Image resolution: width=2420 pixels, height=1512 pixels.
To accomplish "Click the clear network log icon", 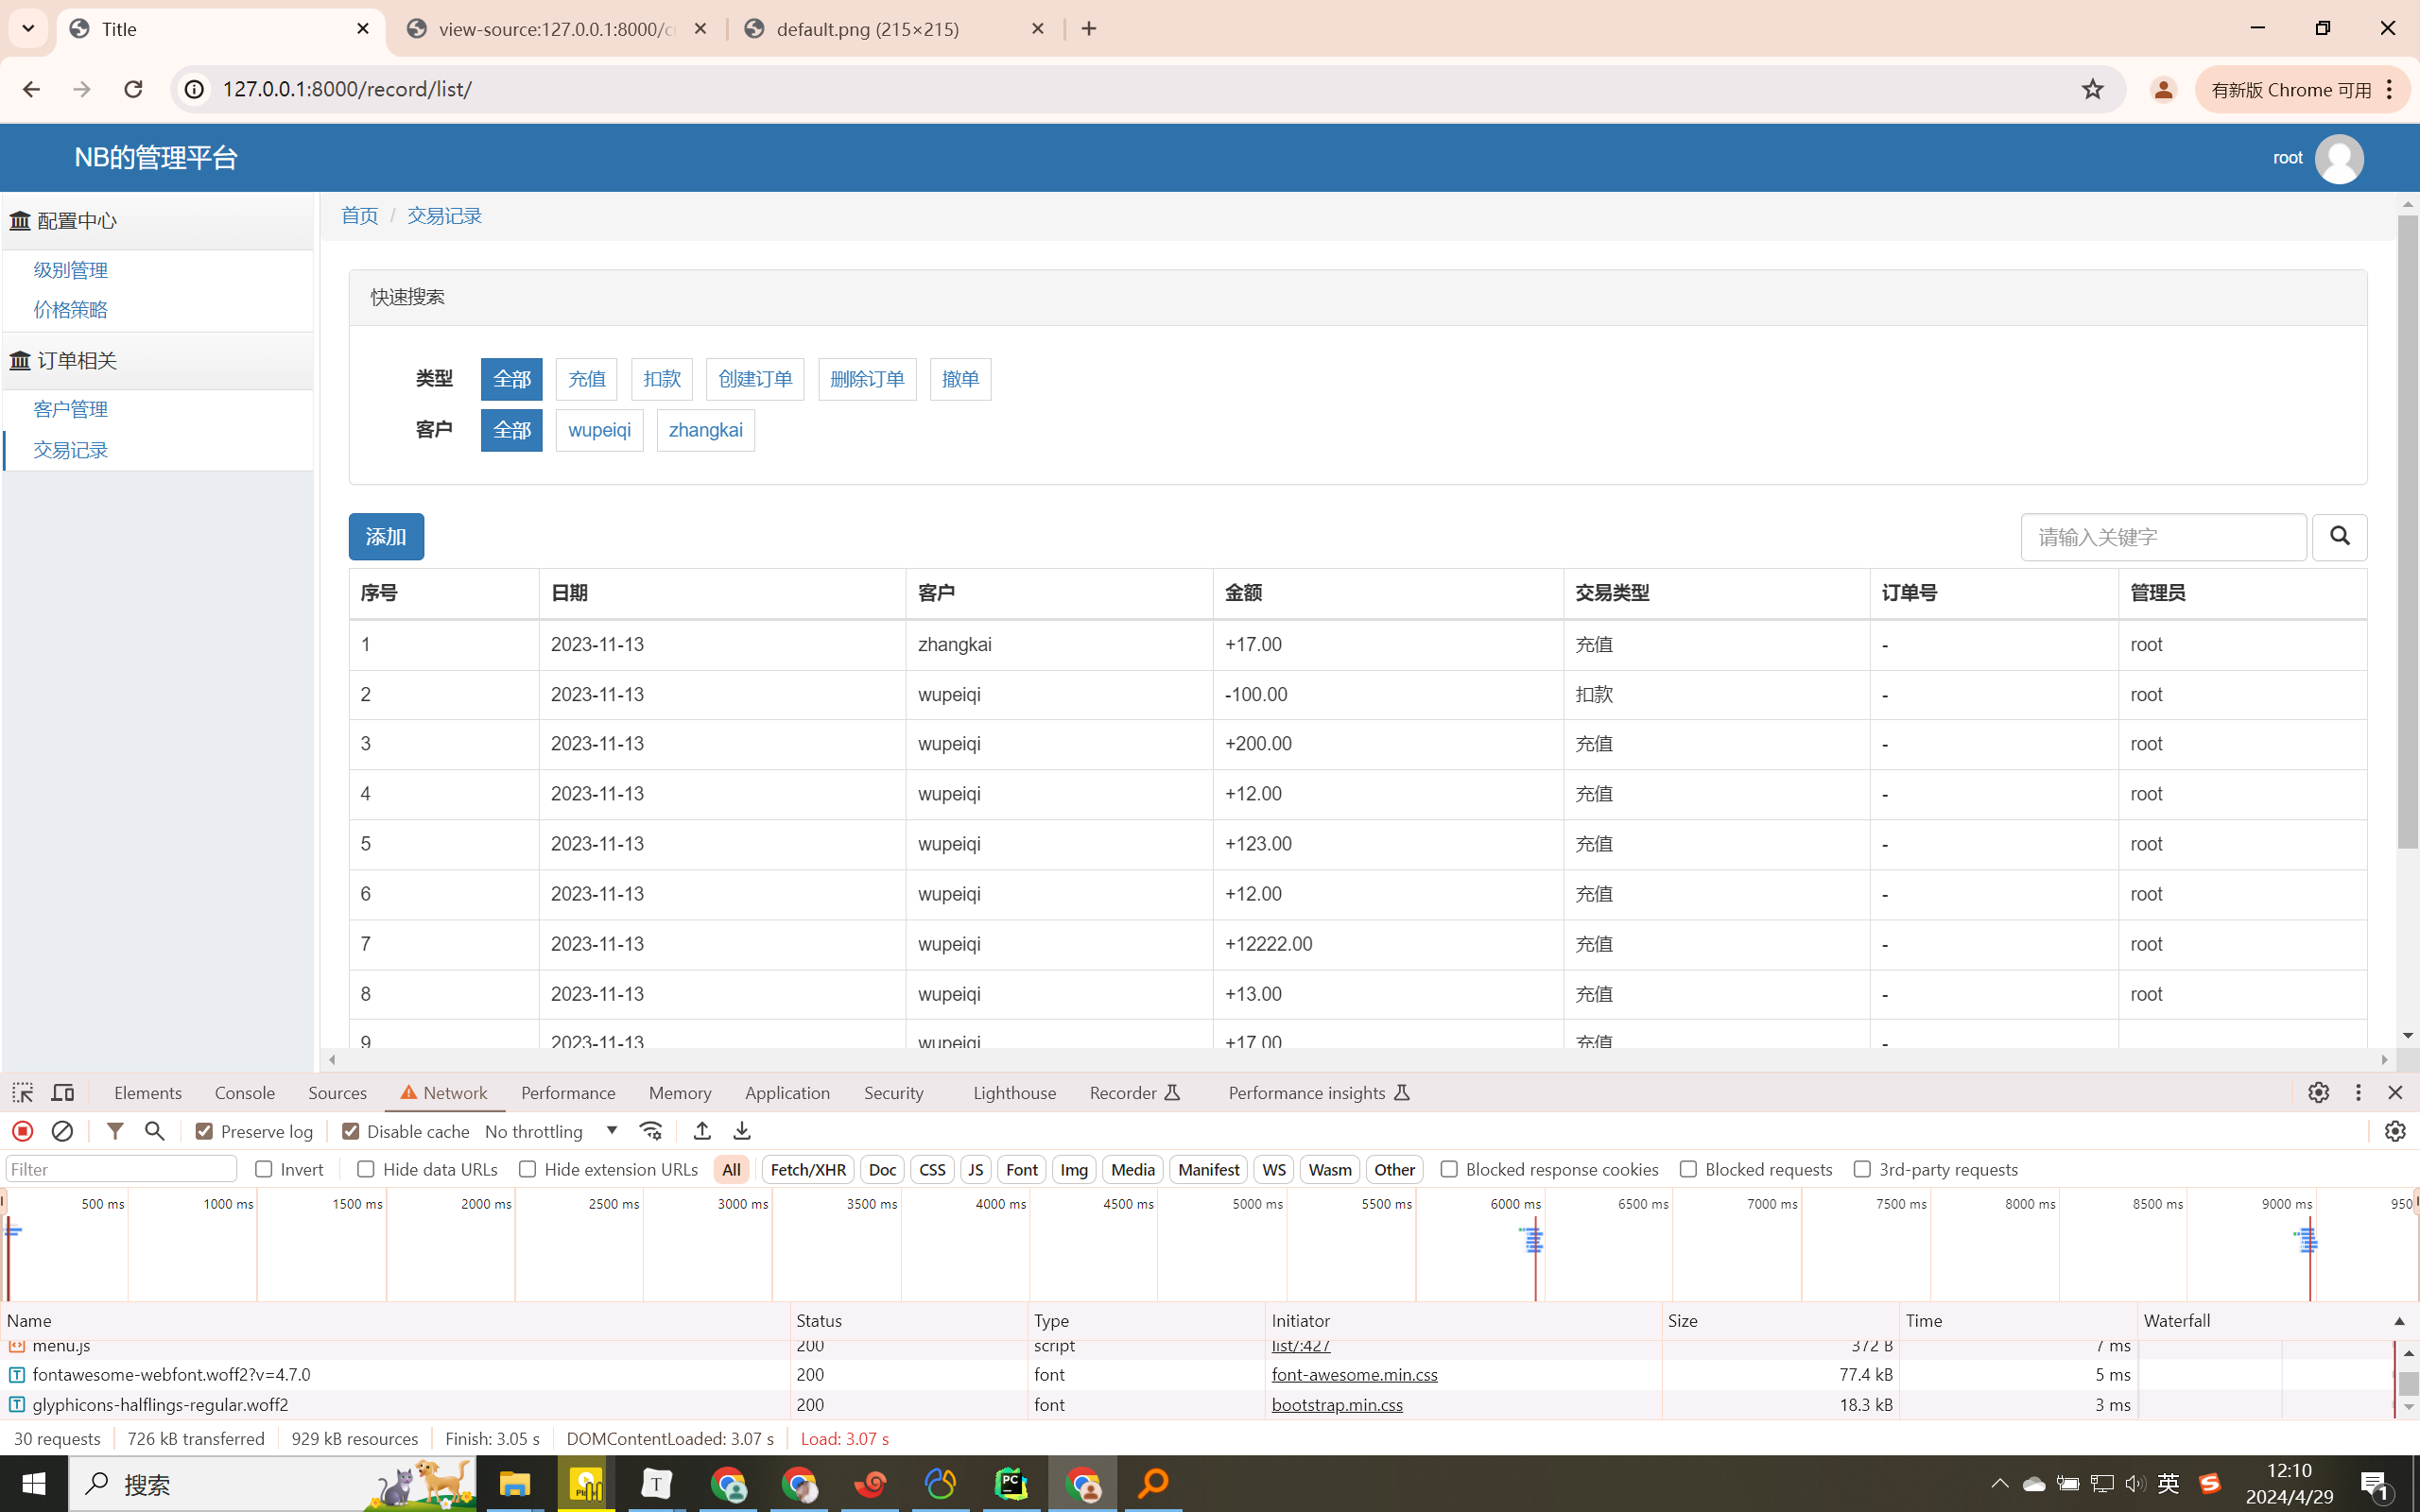I will click(61, 1128).
